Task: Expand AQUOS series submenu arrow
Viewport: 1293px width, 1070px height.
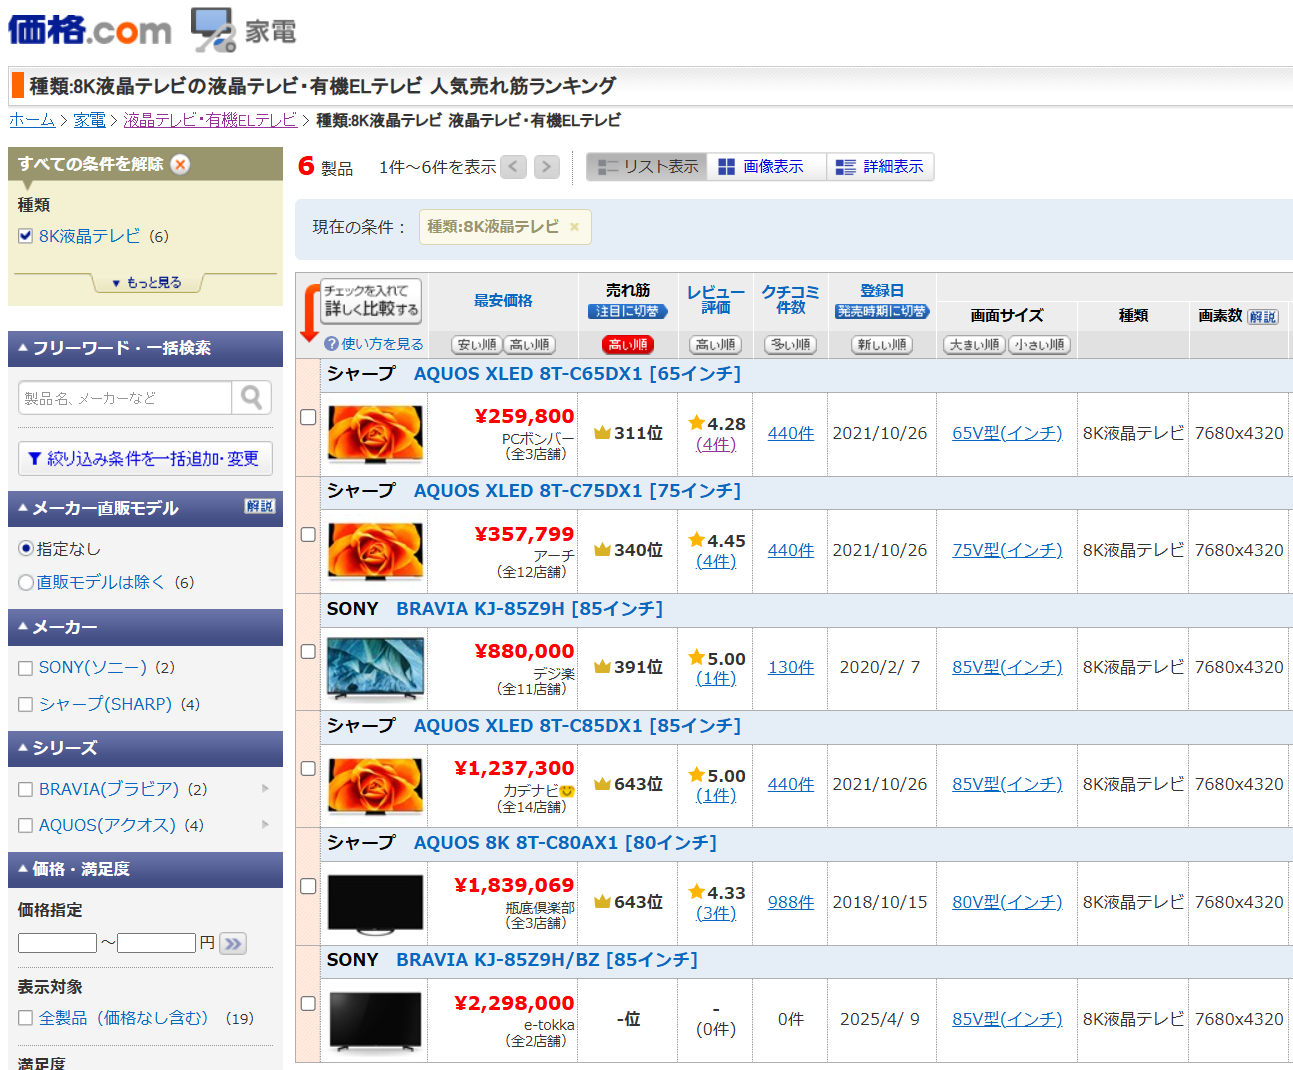Action: point(265,825)
